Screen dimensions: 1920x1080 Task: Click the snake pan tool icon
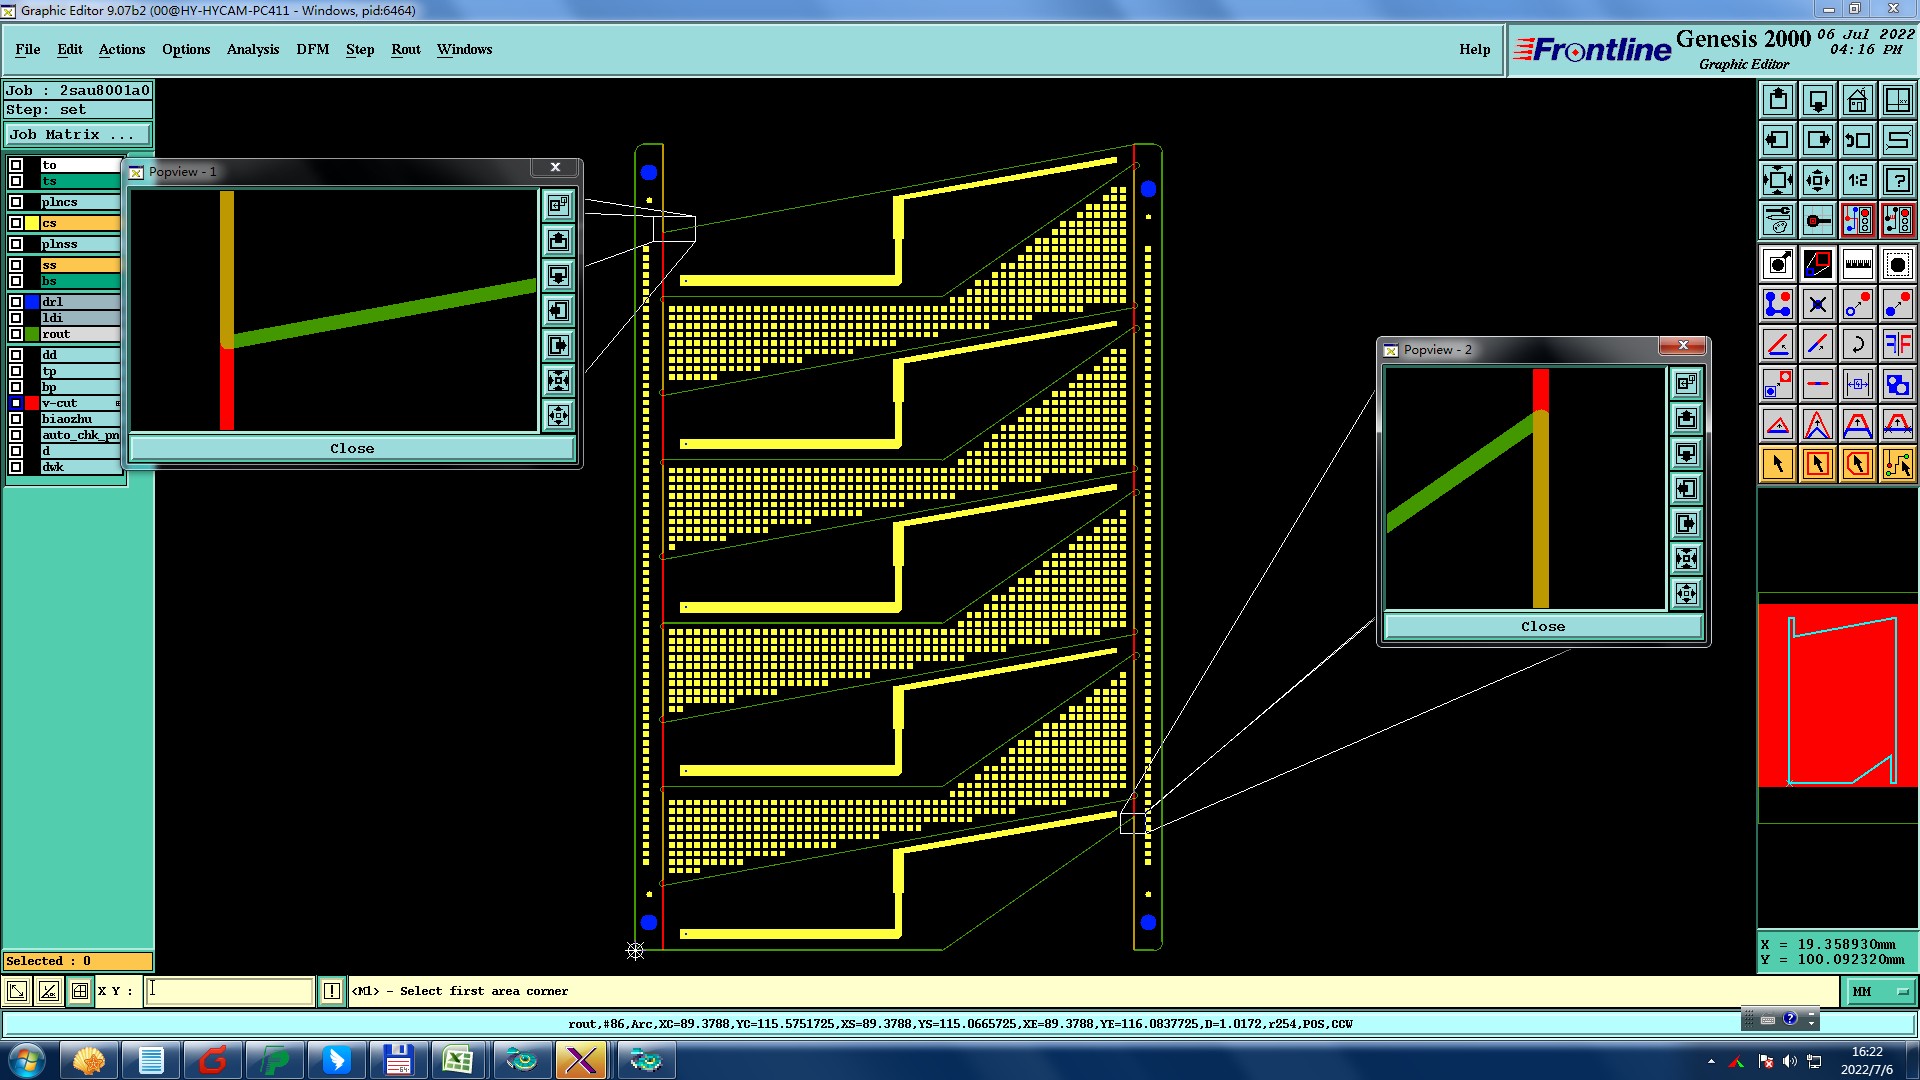click(1897, 140)
